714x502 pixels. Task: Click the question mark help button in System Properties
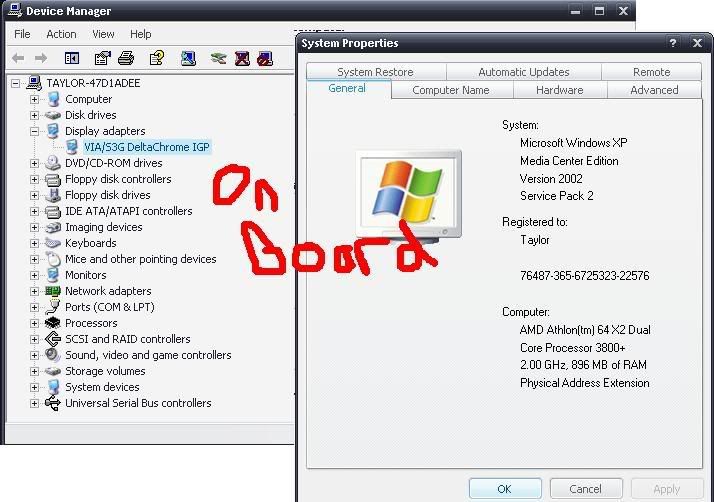click(x=673, y=43)
